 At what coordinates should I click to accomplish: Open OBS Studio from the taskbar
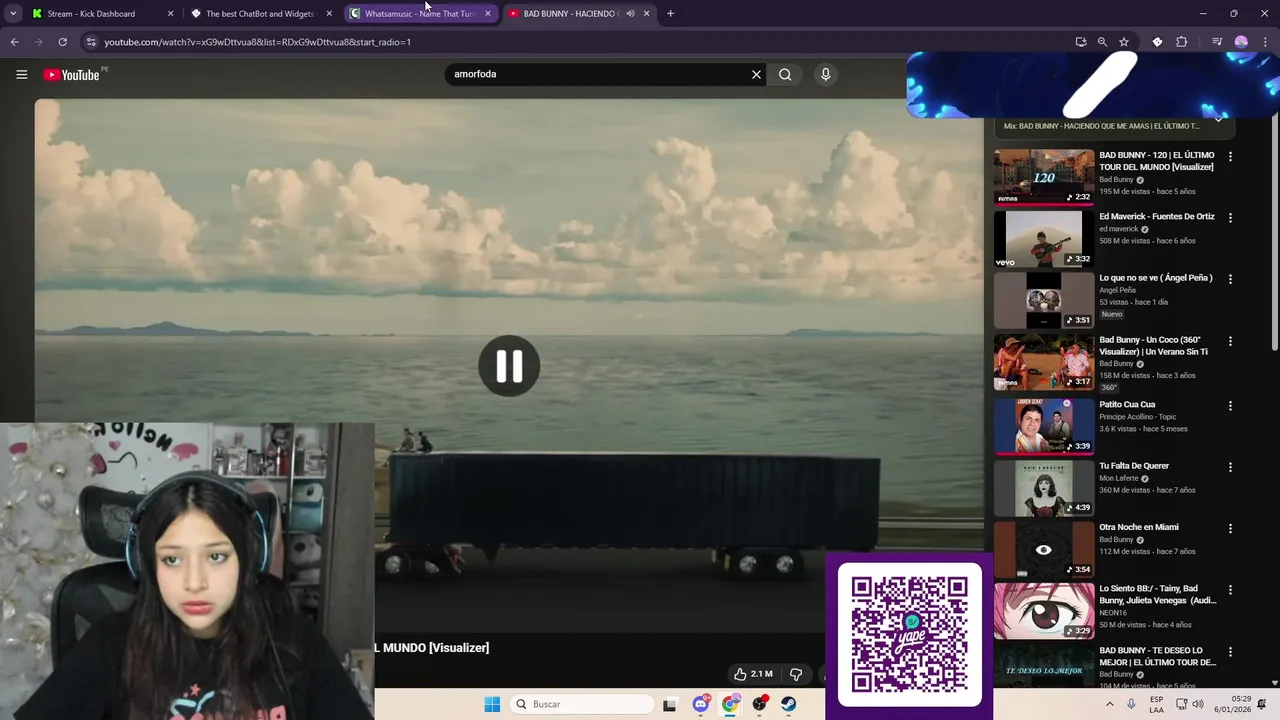pyautogui.click(x=760, y=704)
